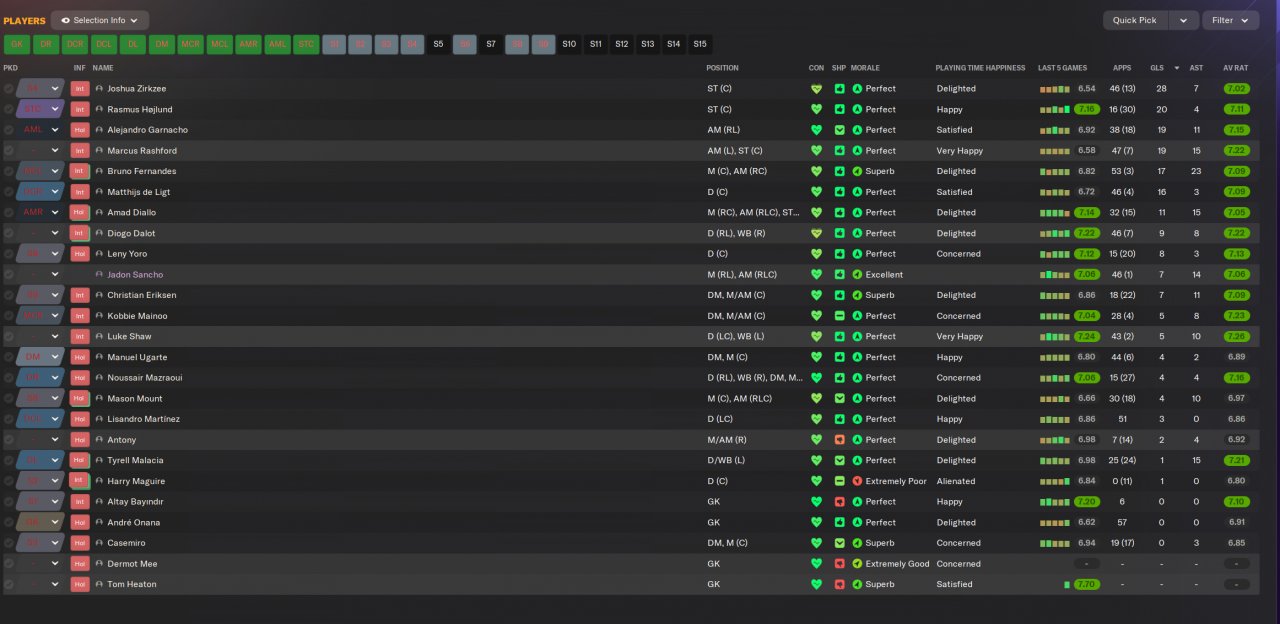The height and width of the screenshot is (624, 1280).
Task: Click Tom Heaton's condition heart icon
Action: pos(816,584)
